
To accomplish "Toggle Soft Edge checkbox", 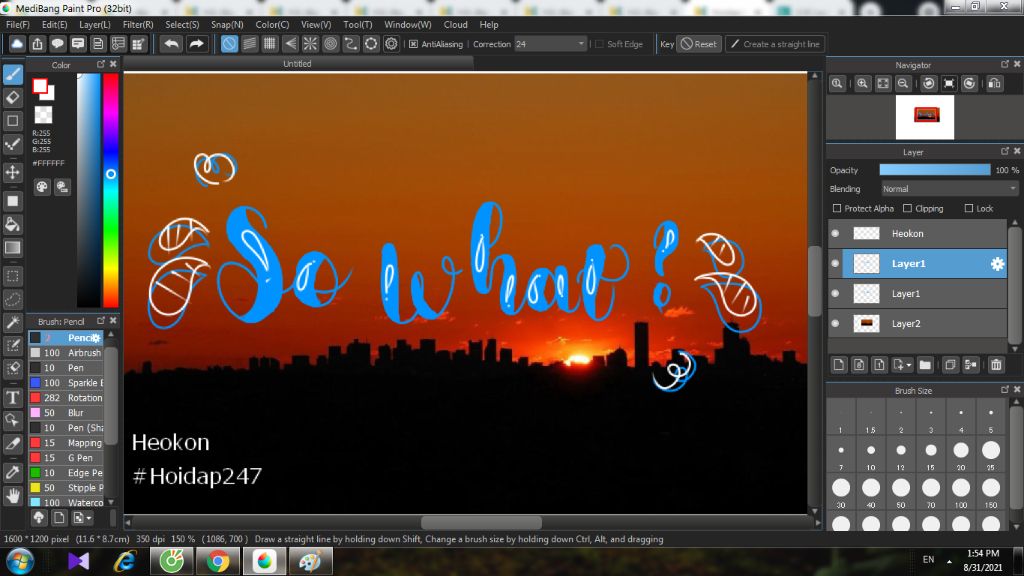I will pyautogui.click(x=600, y=44).
